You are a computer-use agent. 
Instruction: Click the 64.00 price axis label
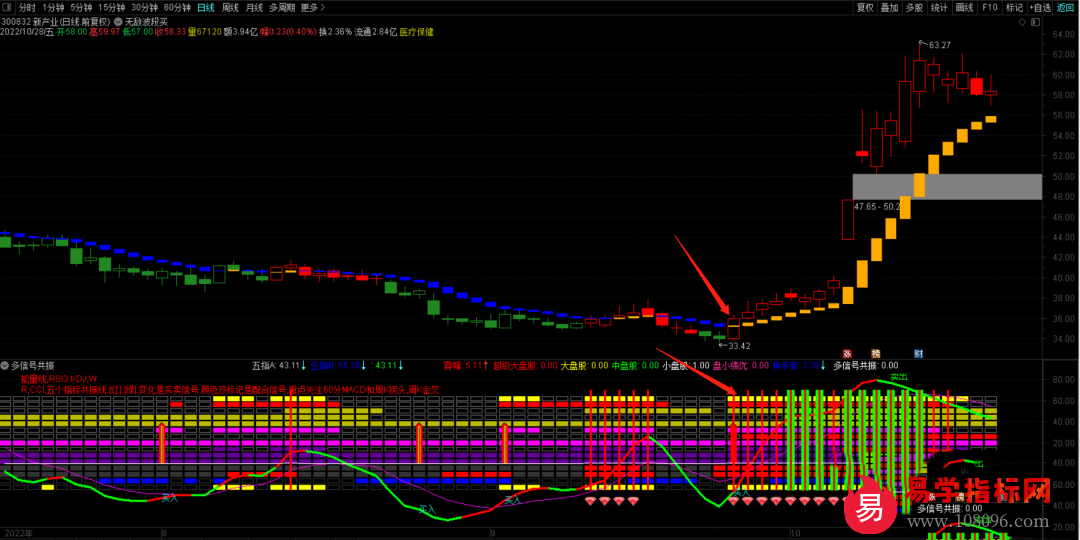tap(1061, 34)
